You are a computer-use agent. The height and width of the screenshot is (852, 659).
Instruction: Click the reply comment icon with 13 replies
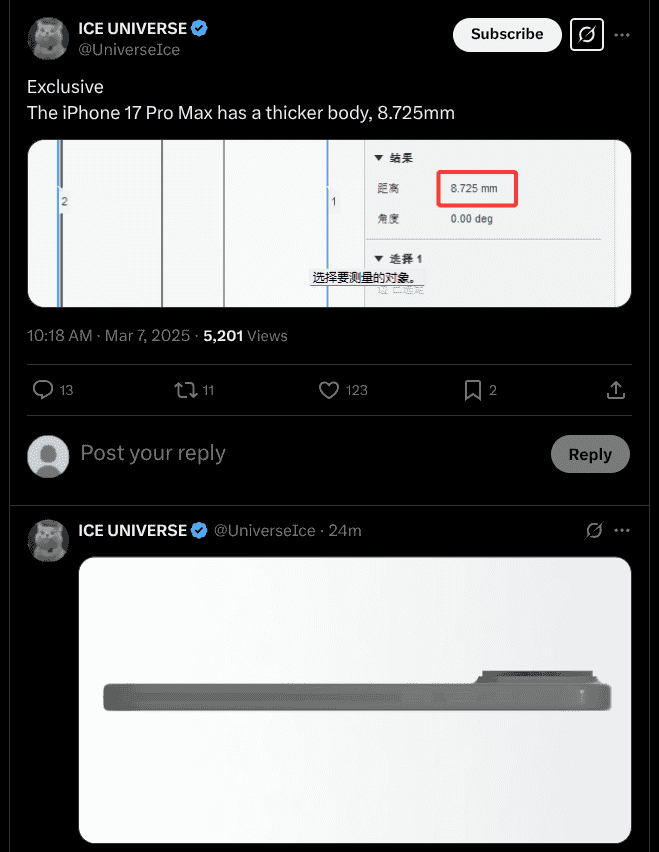pos(43,390)
